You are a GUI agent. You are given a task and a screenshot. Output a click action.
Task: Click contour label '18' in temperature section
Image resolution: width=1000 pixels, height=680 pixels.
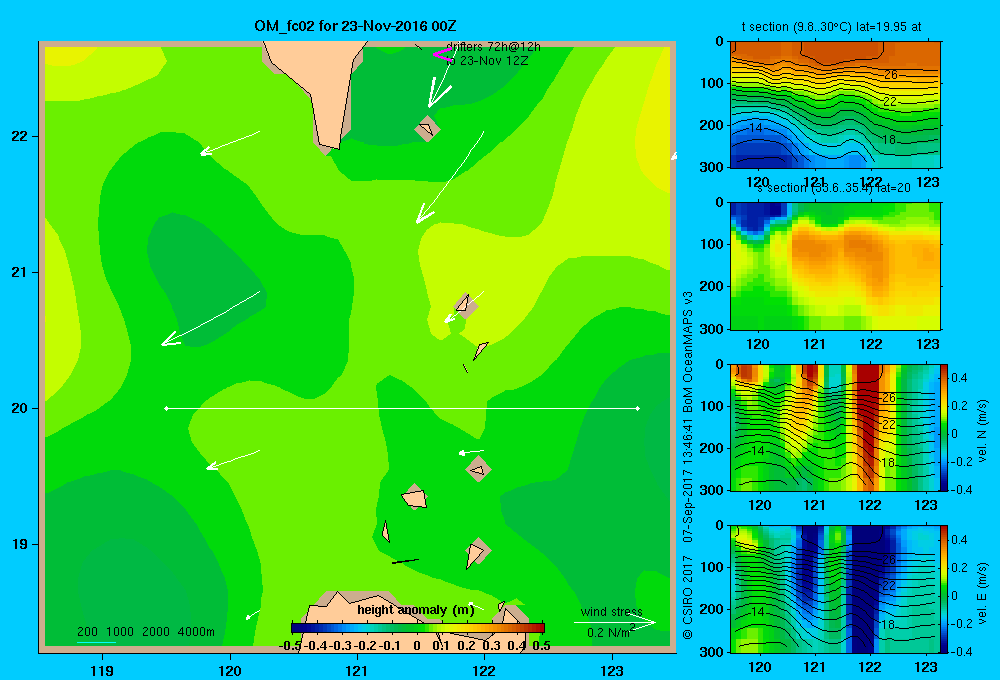pos(888,140)
